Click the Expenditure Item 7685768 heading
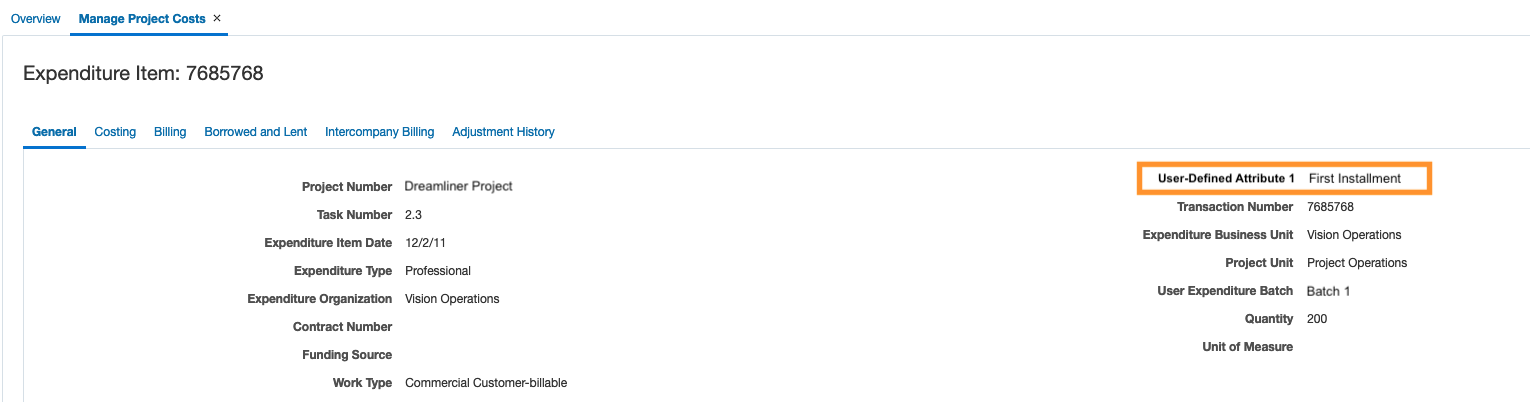This screenshot has height=402, width=1530. click(143, 73)
